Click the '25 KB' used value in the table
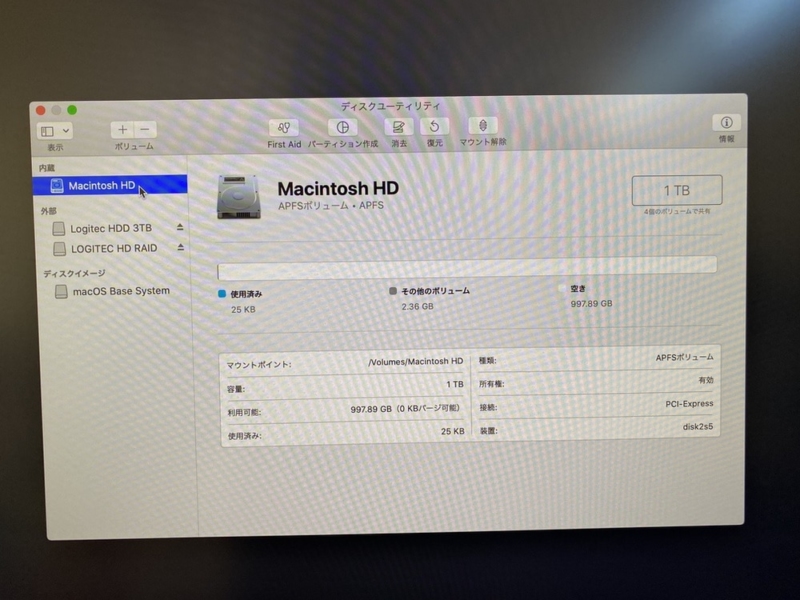Screen dimensions: 800x600 click(x=452, y=432)
